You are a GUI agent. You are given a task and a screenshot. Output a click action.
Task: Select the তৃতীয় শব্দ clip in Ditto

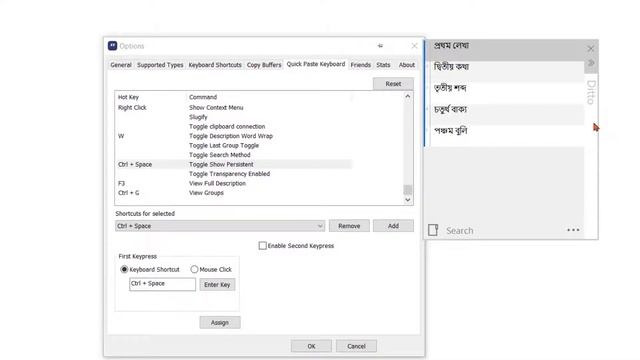pyautogui.click(x=505, y=93)
